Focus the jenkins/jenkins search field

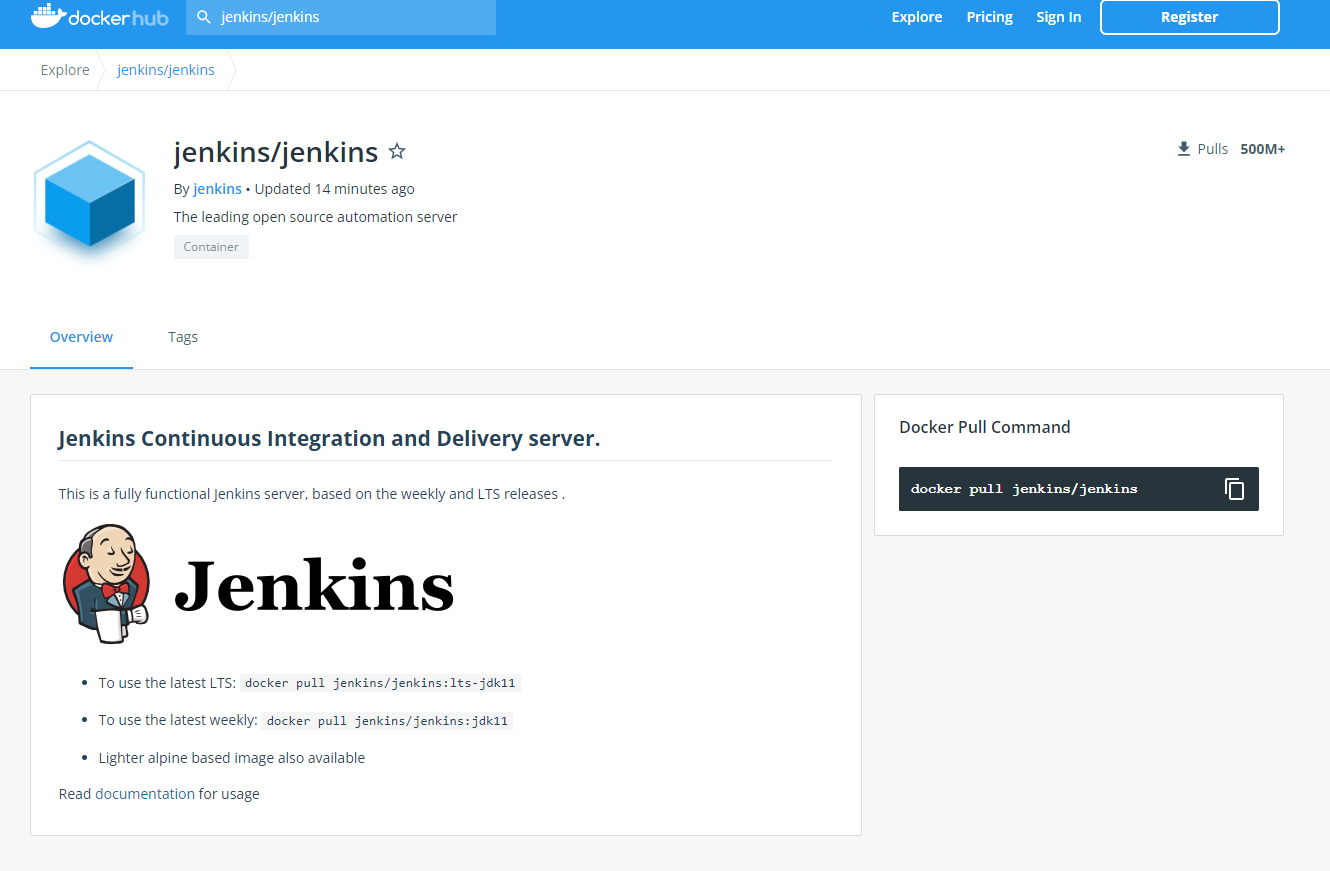click(341, 17)
